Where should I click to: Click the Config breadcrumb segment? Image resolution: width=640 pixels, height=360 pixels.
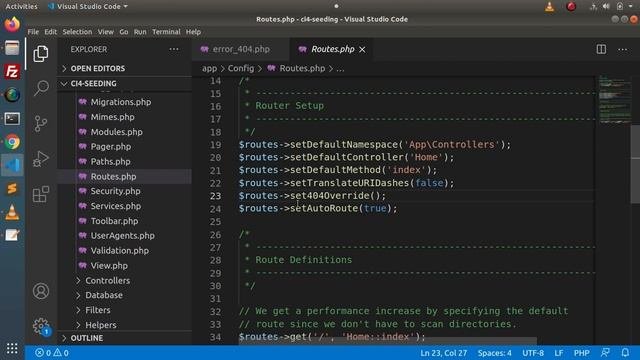pyautogui.click(x=241, y=69)
